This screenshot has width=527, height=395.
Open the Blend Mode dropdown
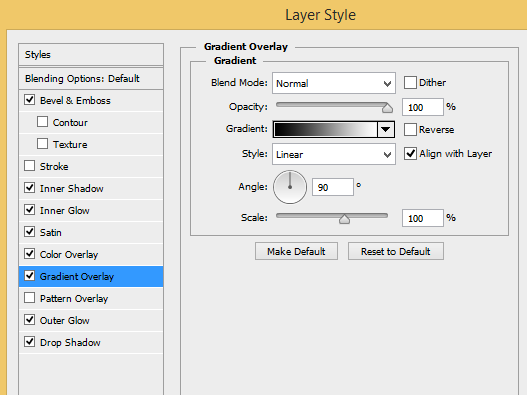tap(334, 83)
